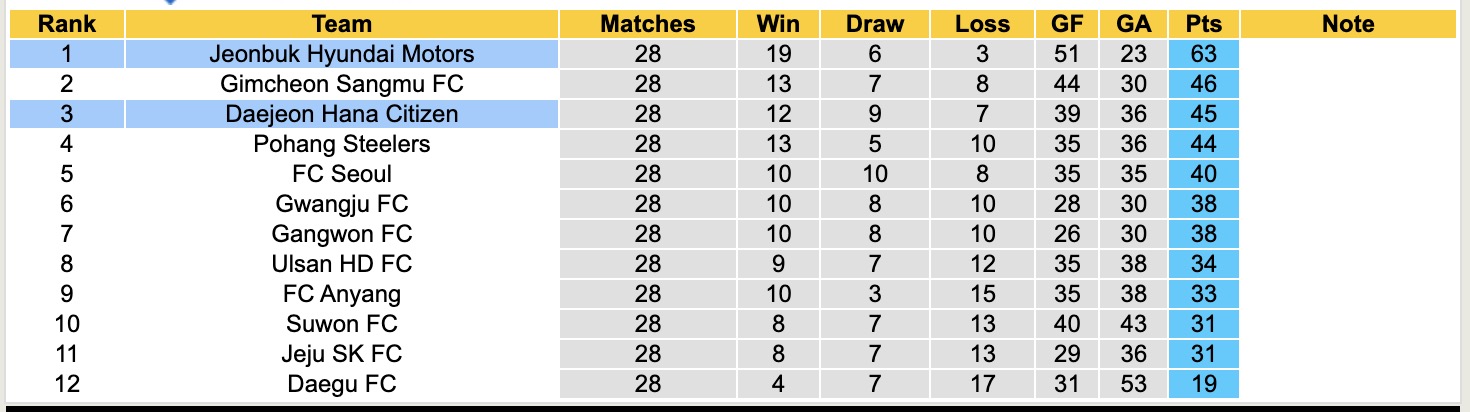Screen dimensions: 1470x412
Task: Open Jeonbuk Hyundai Motors team entry
Action: click(x=342, y=54)
